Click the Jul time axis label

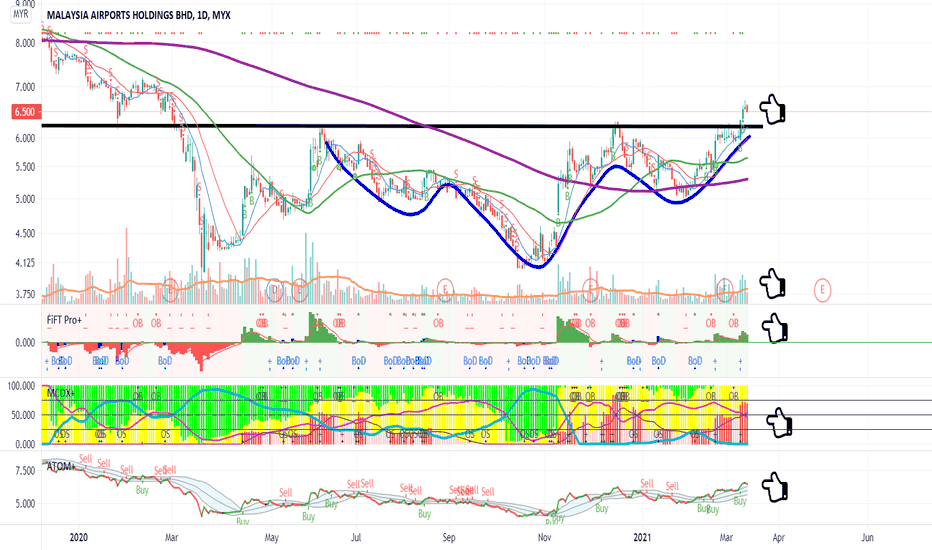[x=355, y=538]
